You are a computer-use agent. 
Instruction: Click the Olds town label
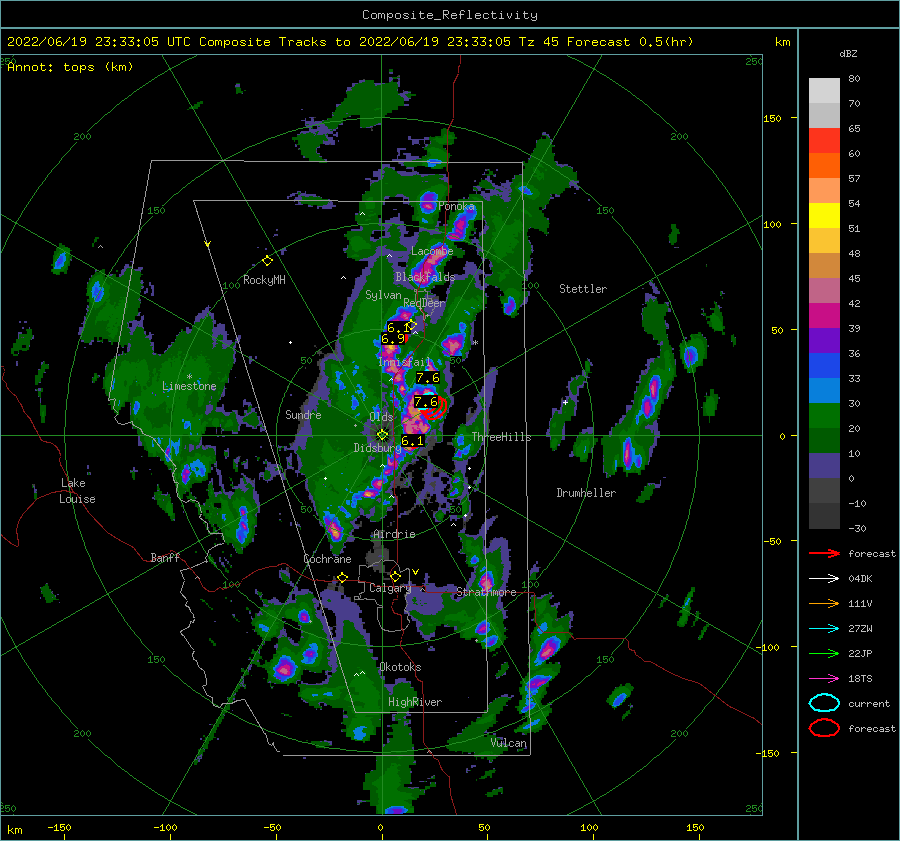pos(381,417)
